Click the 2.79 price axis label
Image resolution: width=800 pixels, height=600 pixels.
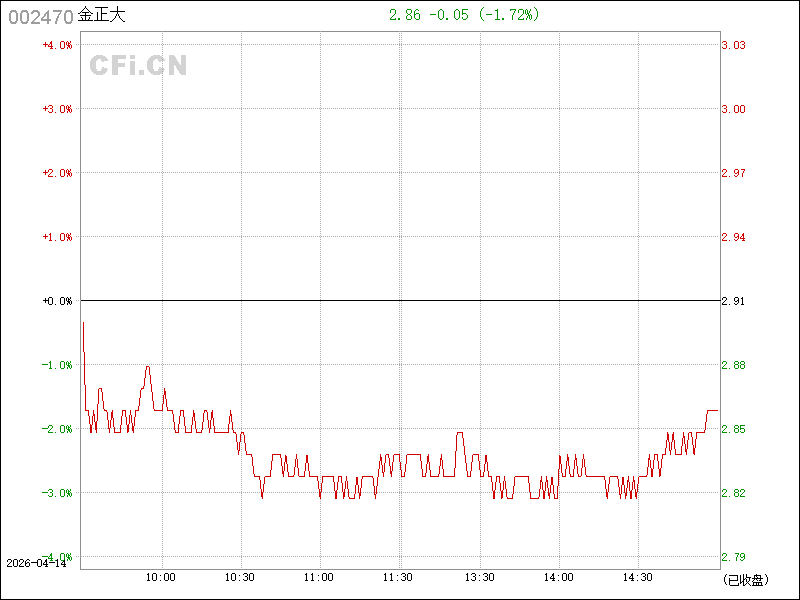click(734, 557)
